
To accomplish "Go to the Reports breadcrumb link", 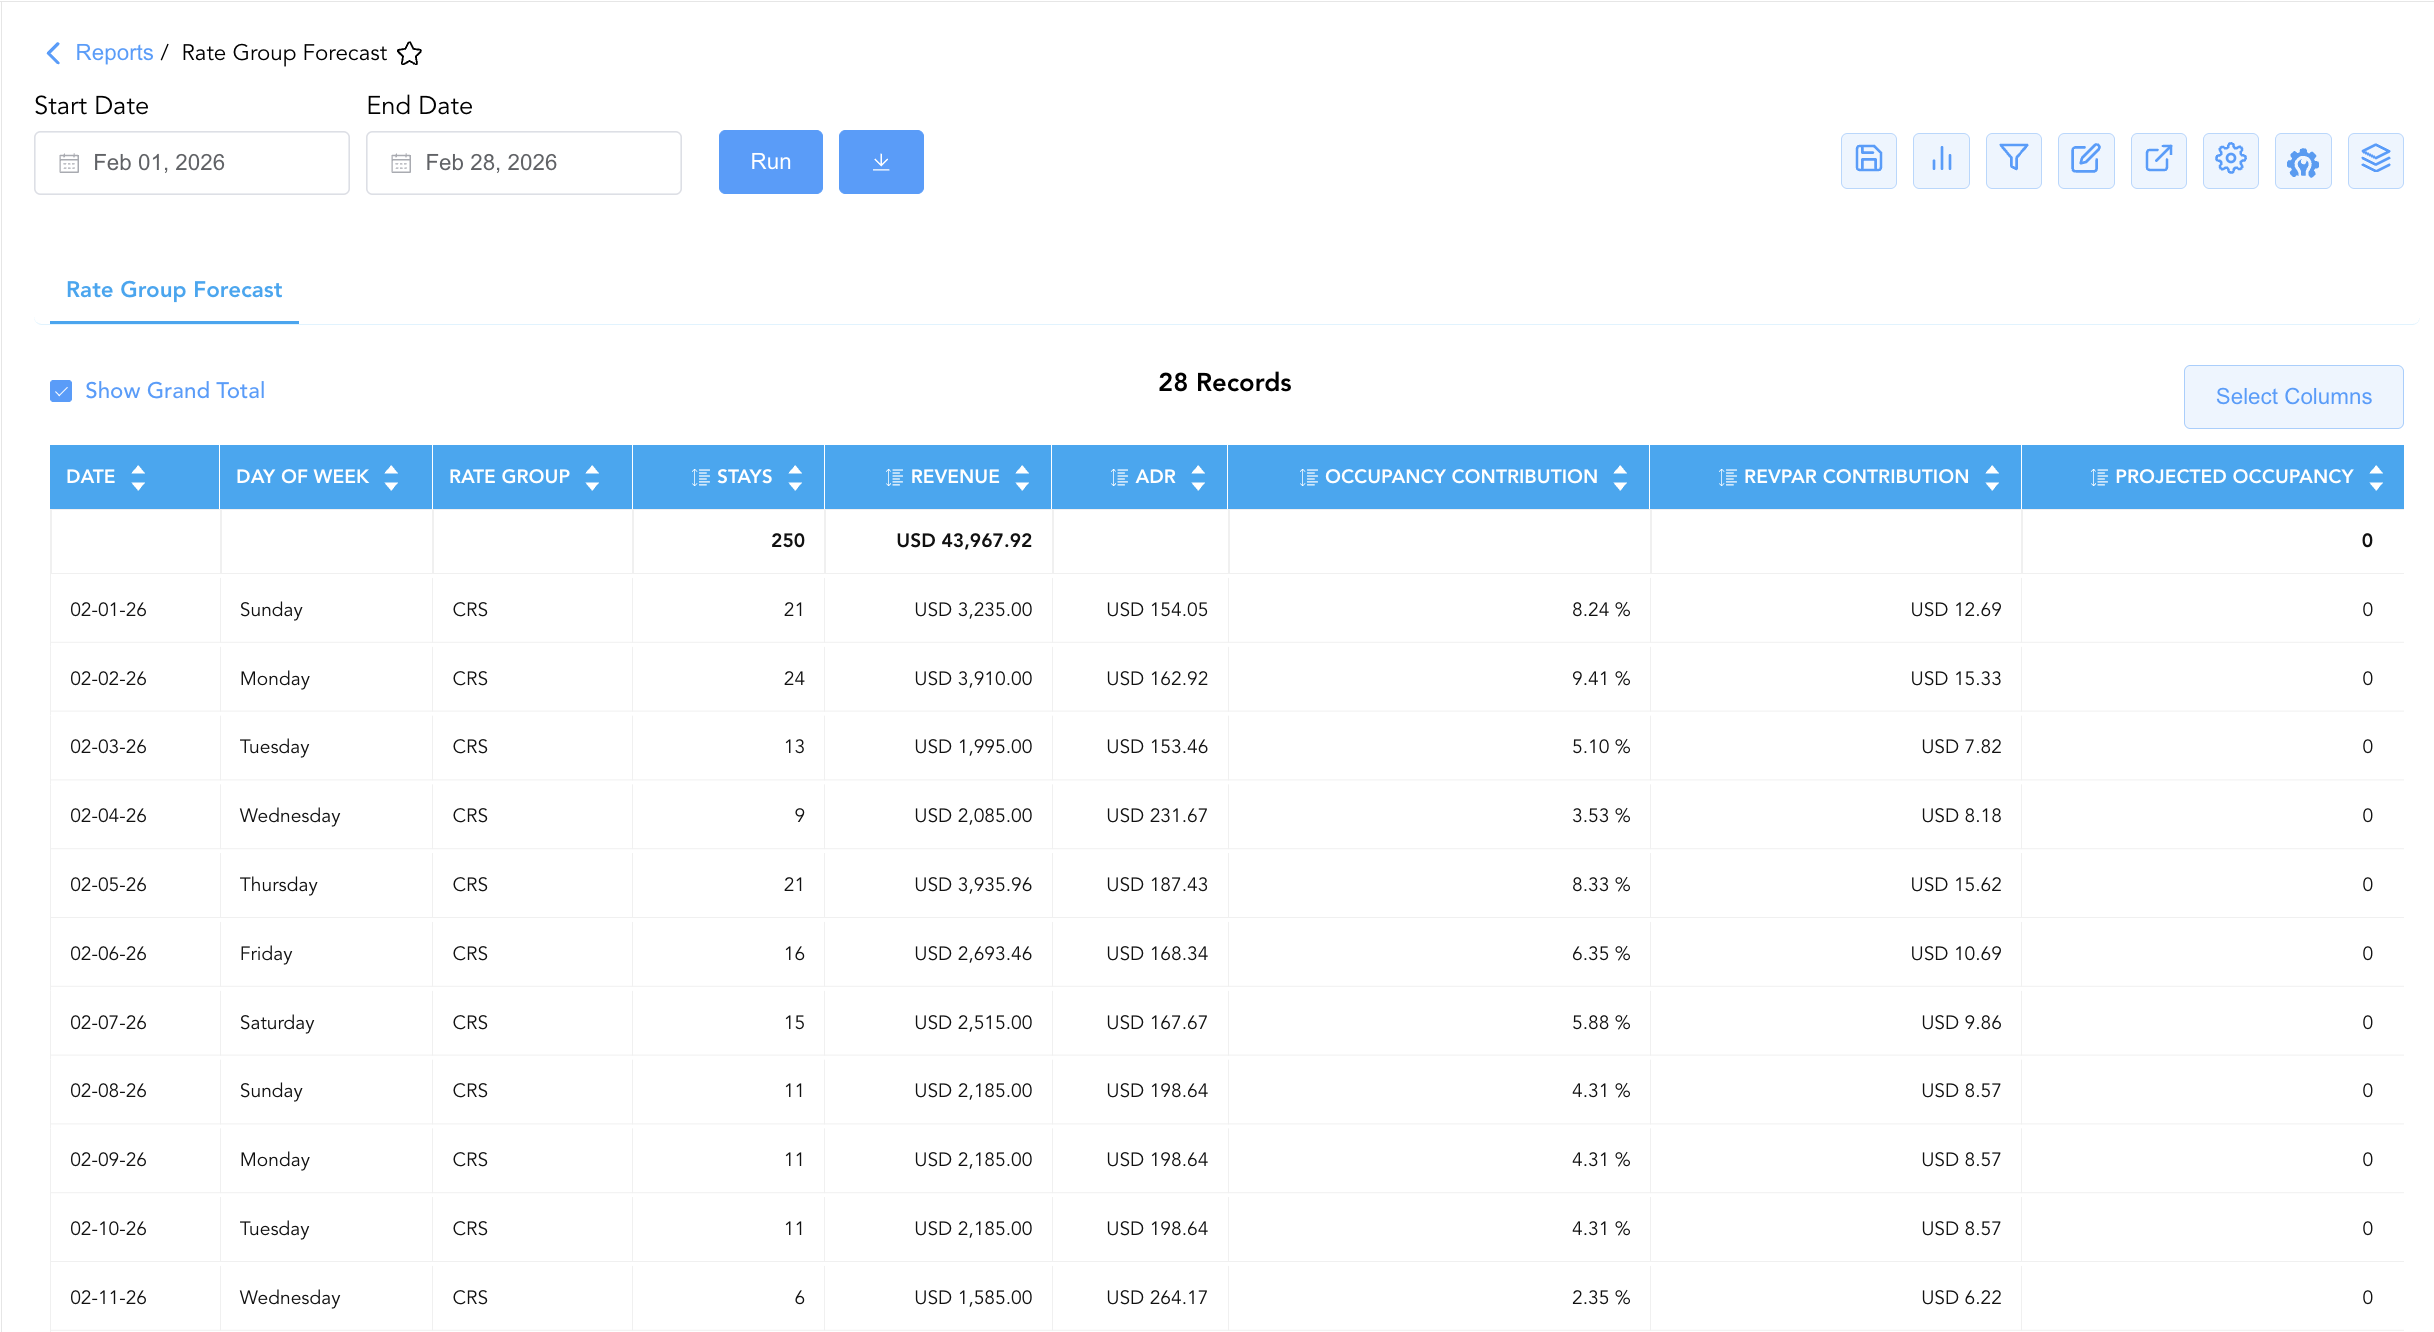I will [x=114, y=53].
